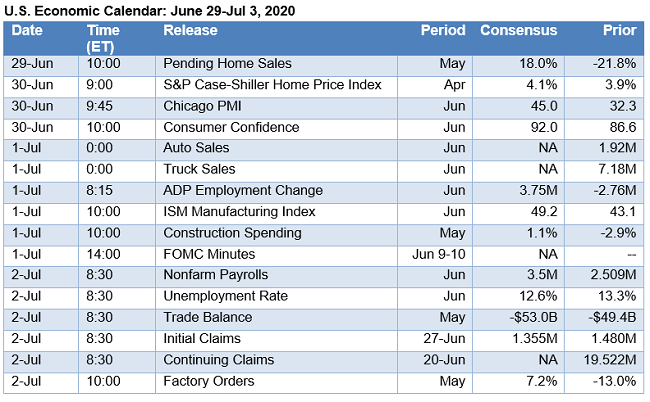Click the Consensus column header
This screenshot has width=650, height=402.
point(518,30)
